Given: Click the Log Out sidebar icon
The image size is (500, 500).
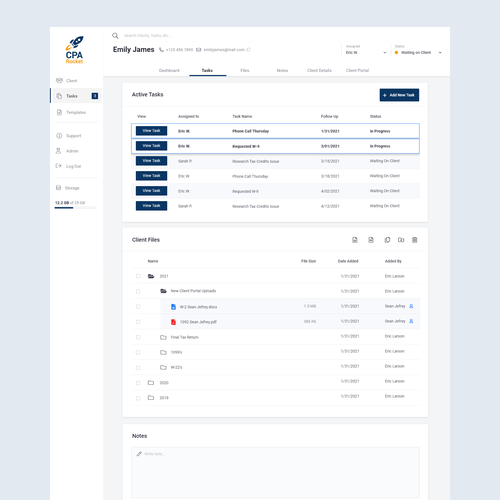Looking at the screenshot, I should point(58,166).
